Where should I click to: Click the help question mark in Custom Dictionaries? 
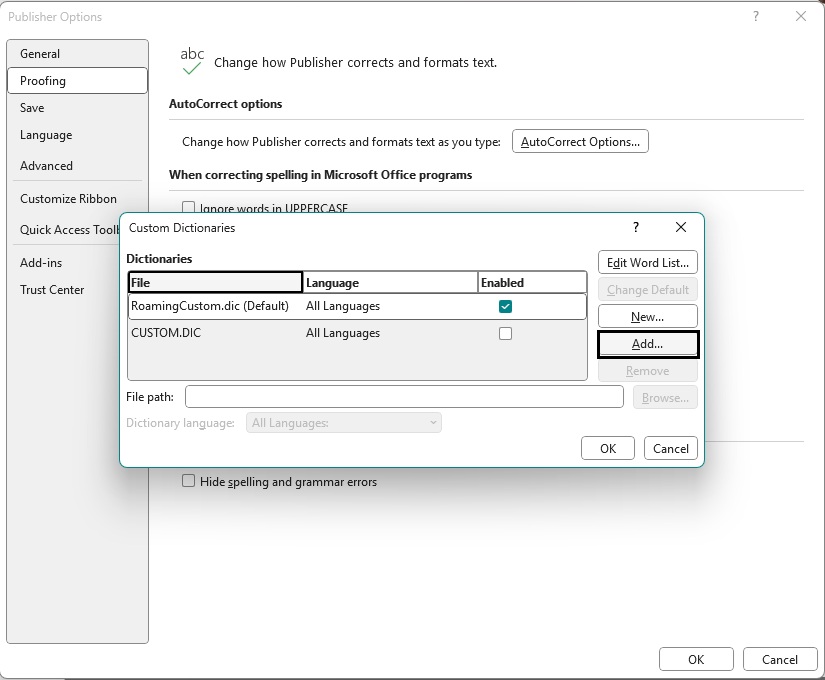coord(636,228)
